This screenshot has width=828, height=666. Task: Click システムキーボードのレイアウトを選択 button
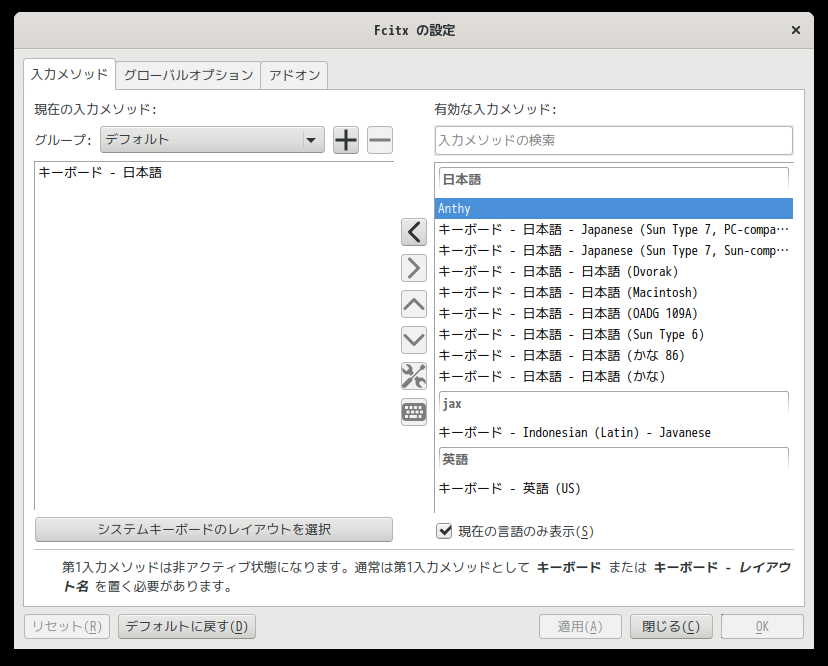pos(214,529)
